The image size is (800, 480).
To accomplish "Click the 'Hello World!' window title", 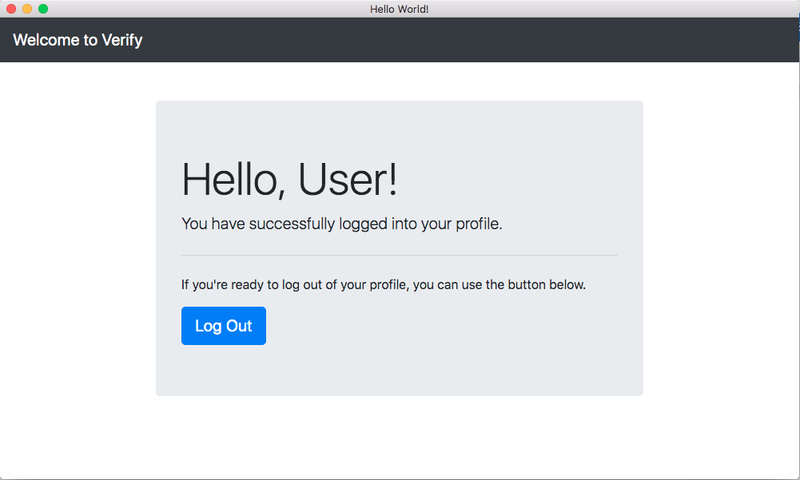I will click(x=399, y=9).
